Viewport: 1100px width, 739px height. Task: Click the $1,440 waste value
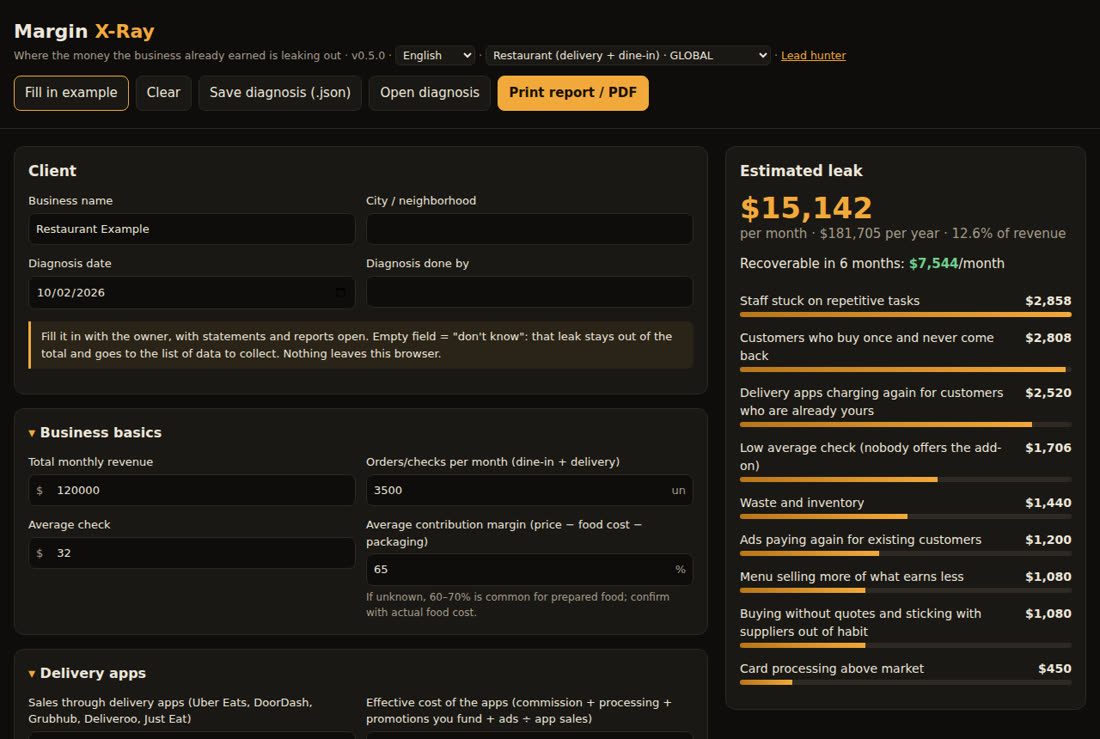click(x=1048, y=503)
